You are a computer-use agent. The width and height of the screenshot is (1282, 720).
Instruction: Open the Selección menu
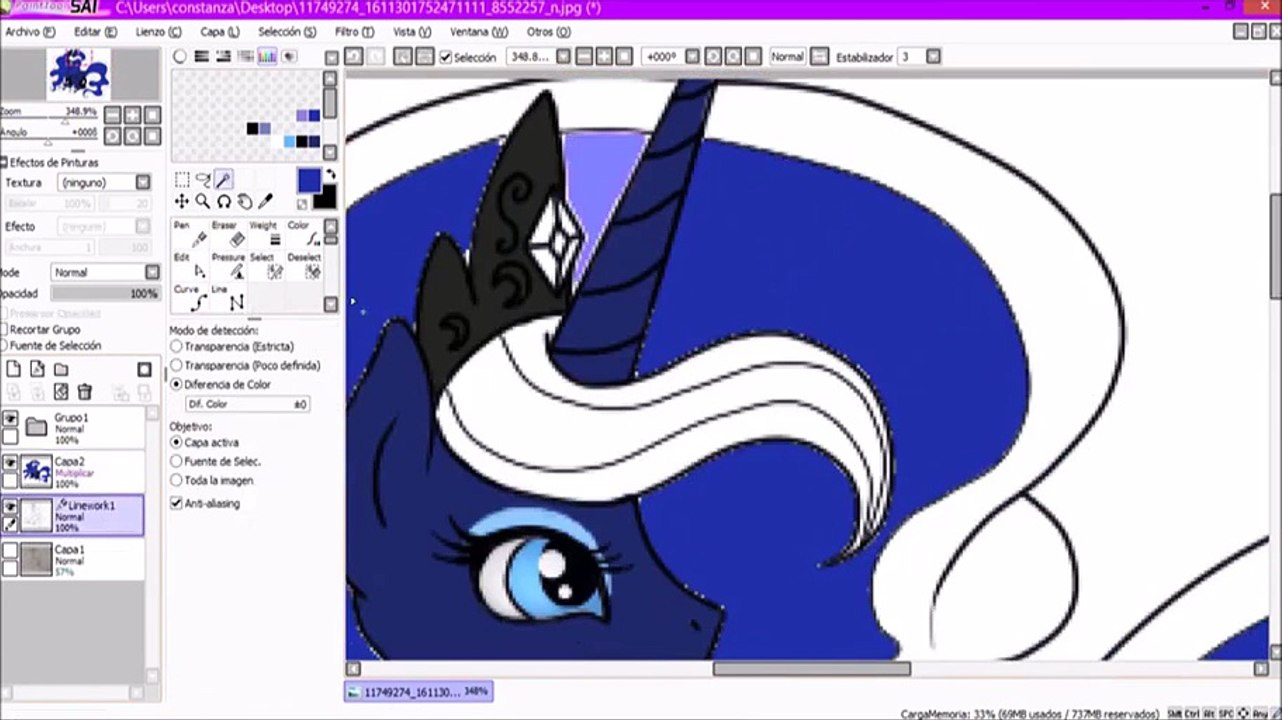[287, 32]
